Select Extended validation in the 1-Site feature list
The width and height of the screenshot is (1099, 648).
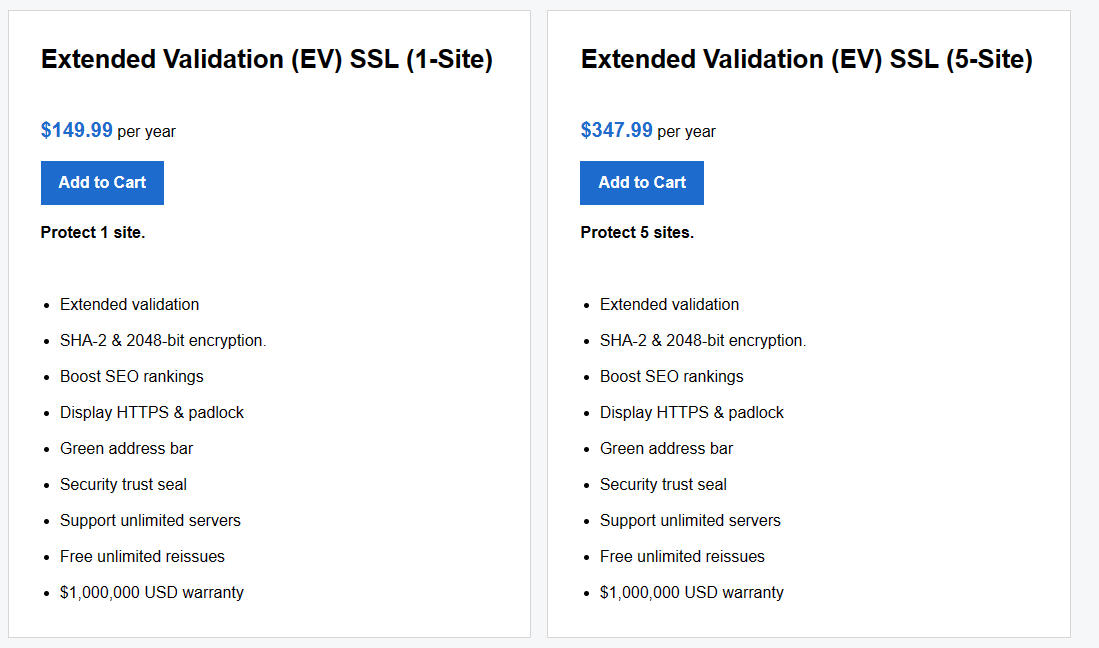(129, 304)
